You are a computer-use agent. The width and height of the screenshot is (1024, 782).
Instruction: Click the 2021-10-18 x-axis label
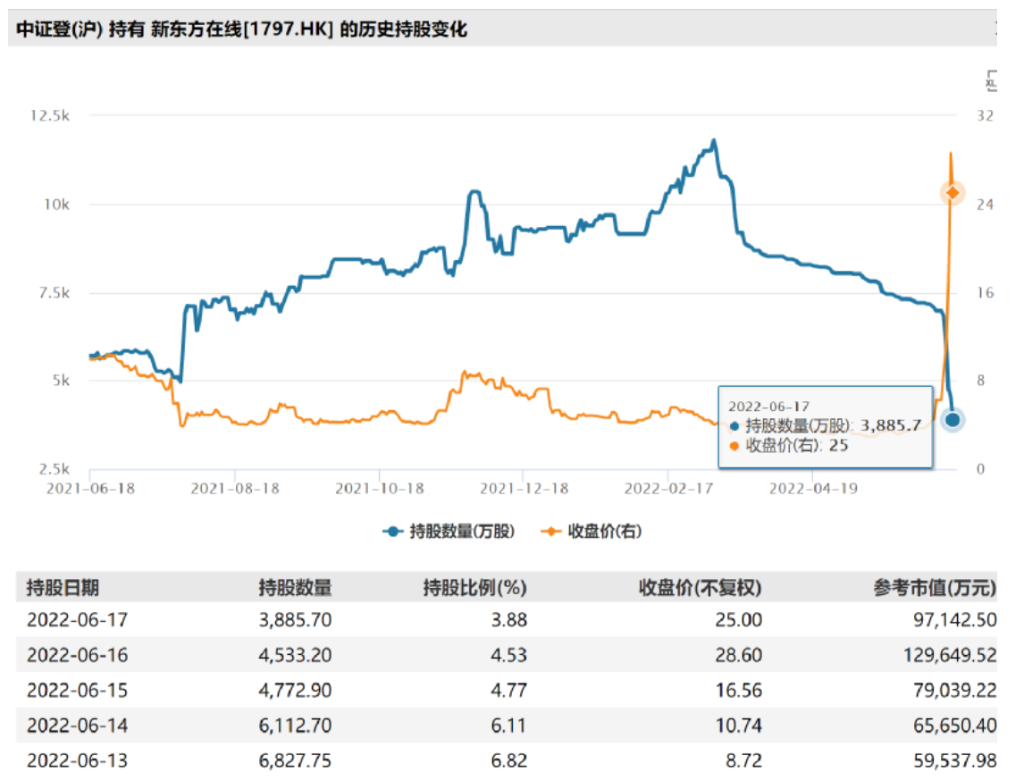(379, 488)
